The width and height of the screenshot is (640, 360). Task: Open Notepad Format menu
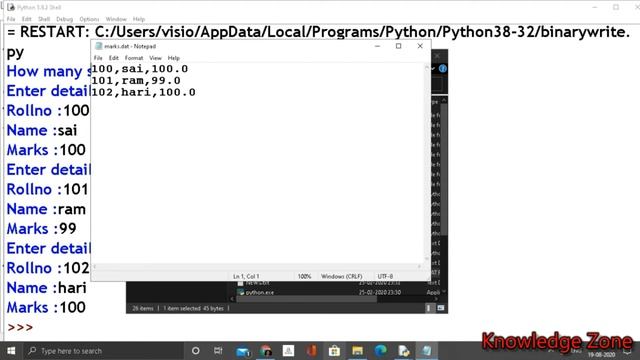[134, 58]
